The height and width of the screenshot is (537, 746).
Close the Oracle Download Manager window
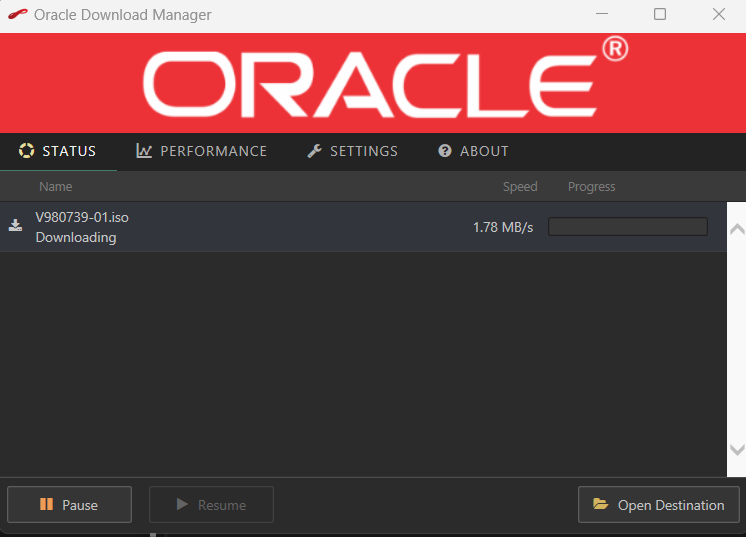tap(719, 14)
